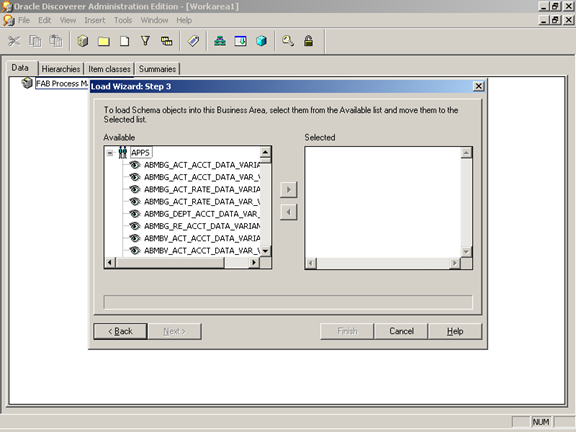Go Back in Load Wizard
Image resolution: width=576 pixels, height=432 pixels.
pos(120,331)
